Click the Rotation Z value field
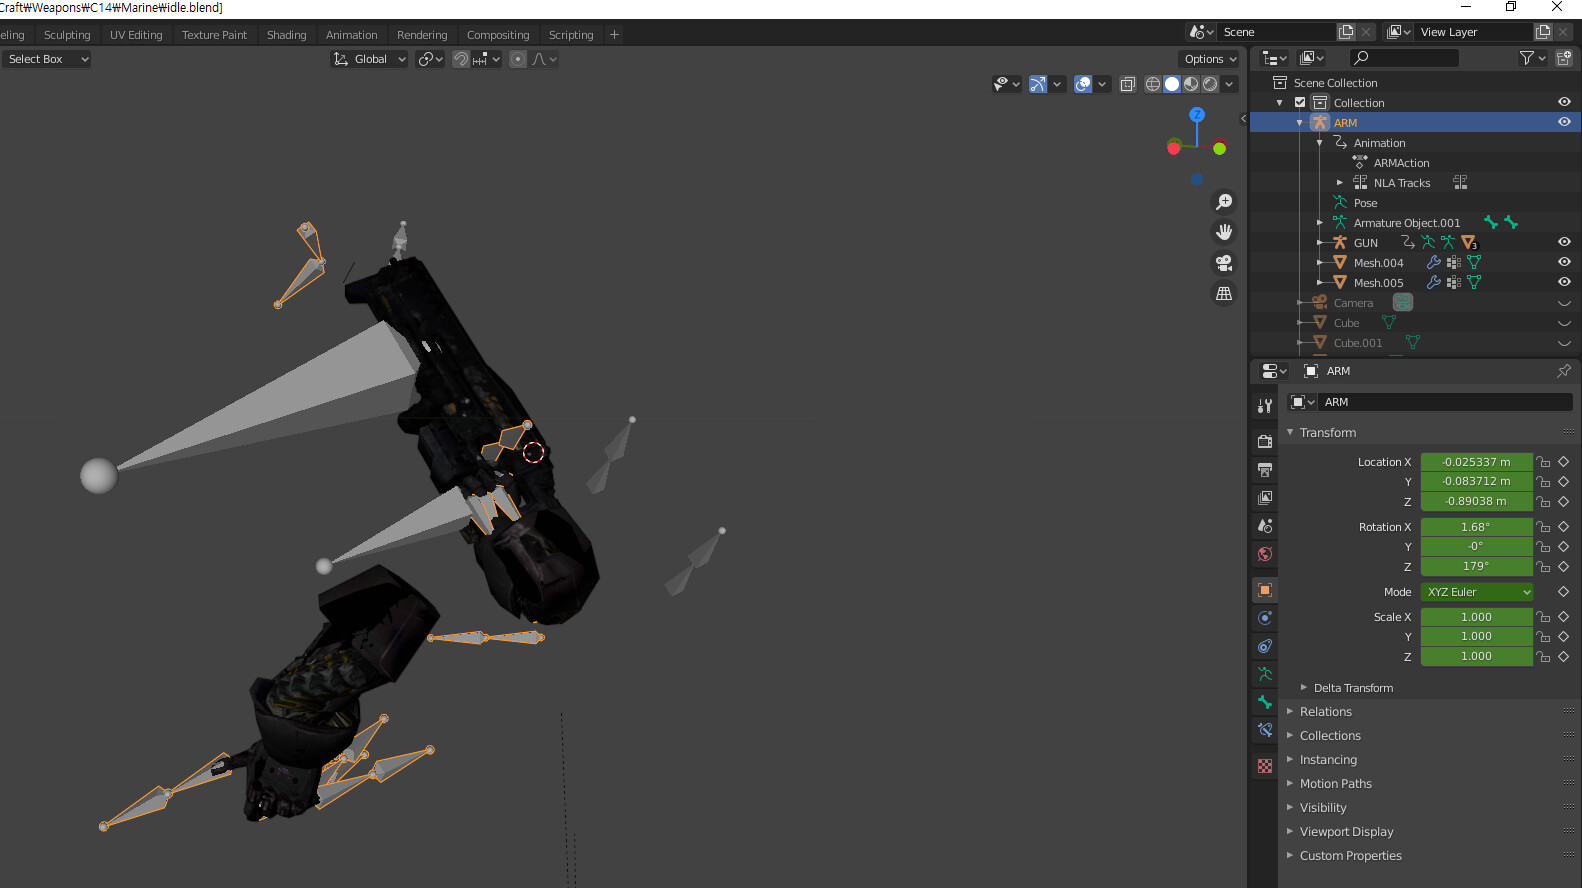 pos(1476,566)
